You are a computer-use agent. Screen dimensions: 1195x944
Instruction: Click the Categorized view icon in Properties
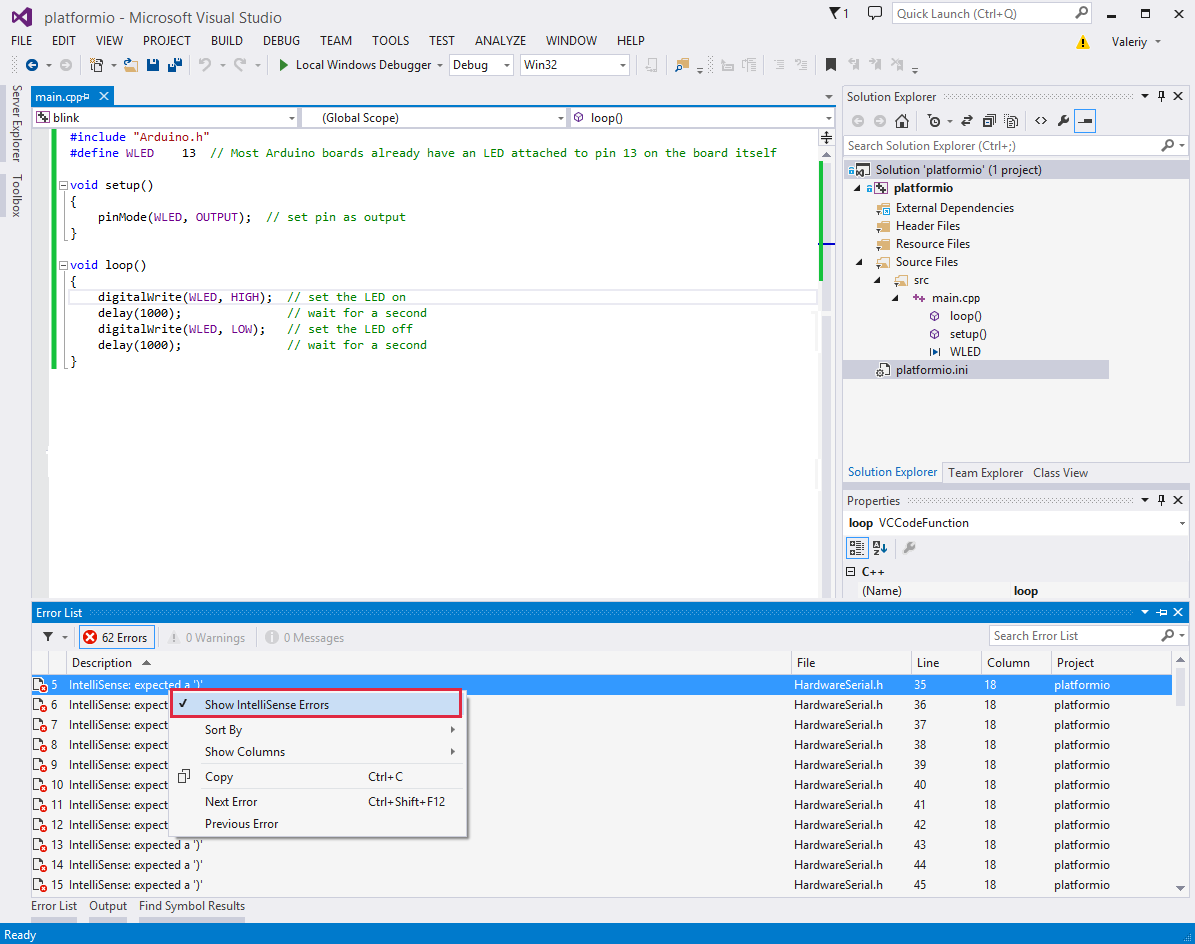click(857, 547)
